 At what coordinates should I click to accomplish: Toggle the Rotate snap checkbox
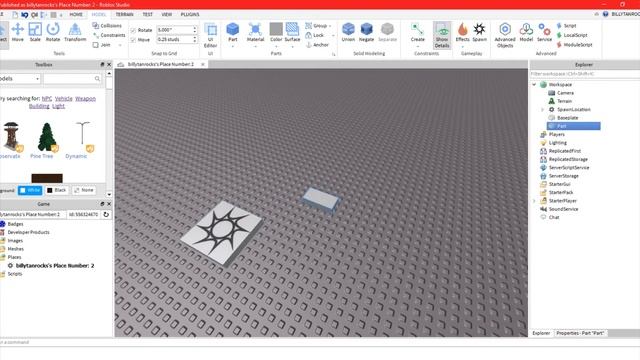pos(133,30)
